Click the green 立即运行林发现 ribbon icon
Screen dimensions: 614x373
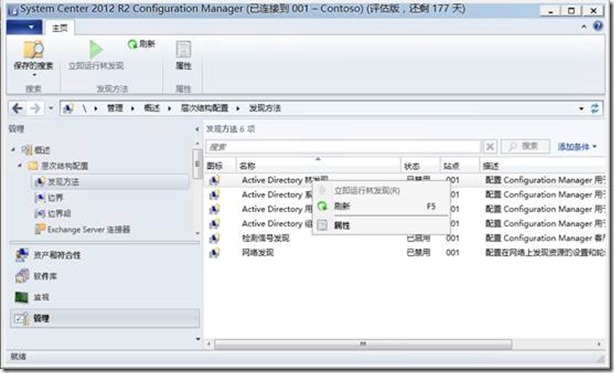coord(96,49)
